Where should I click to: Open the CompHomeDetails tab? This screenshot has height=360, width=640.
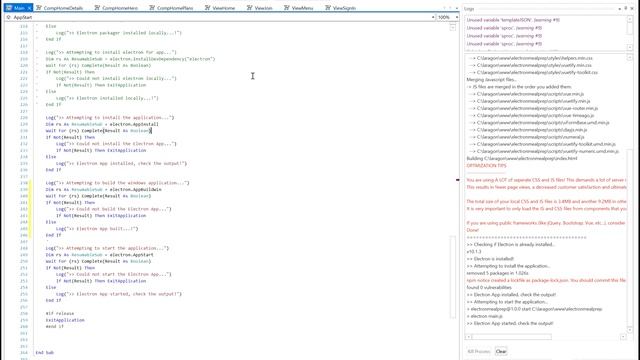click(60, 8)
